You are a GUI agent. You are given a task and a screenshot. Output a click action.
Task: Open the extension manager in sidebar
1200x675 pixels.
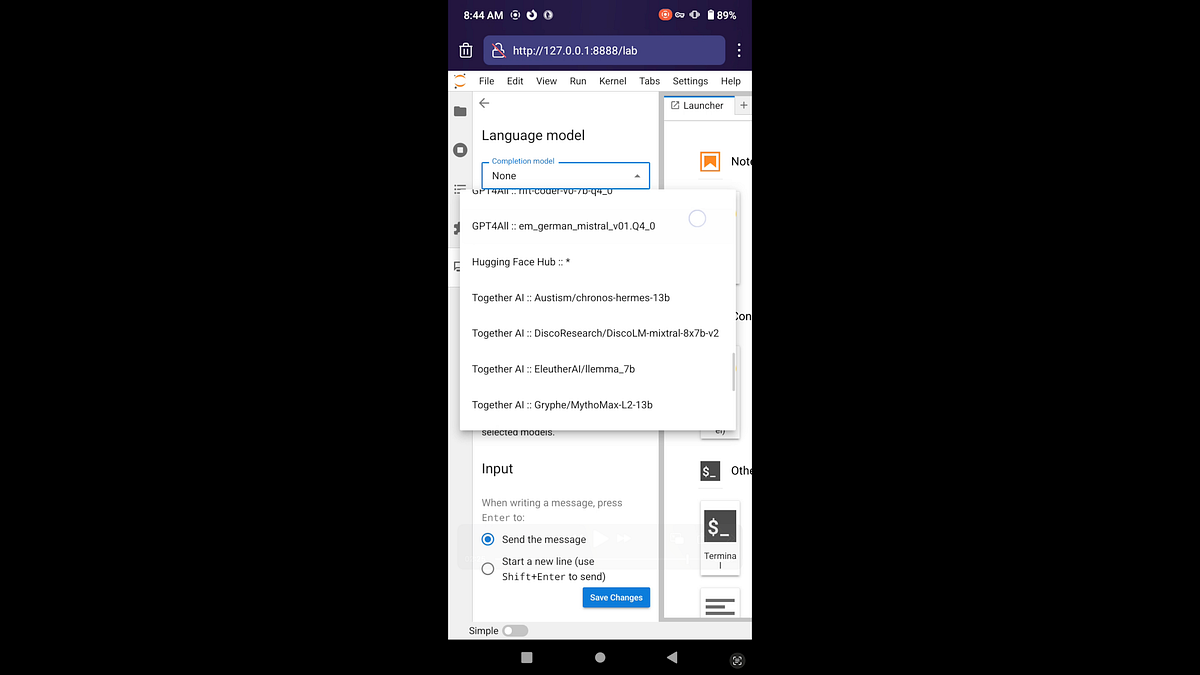(459, 227)
